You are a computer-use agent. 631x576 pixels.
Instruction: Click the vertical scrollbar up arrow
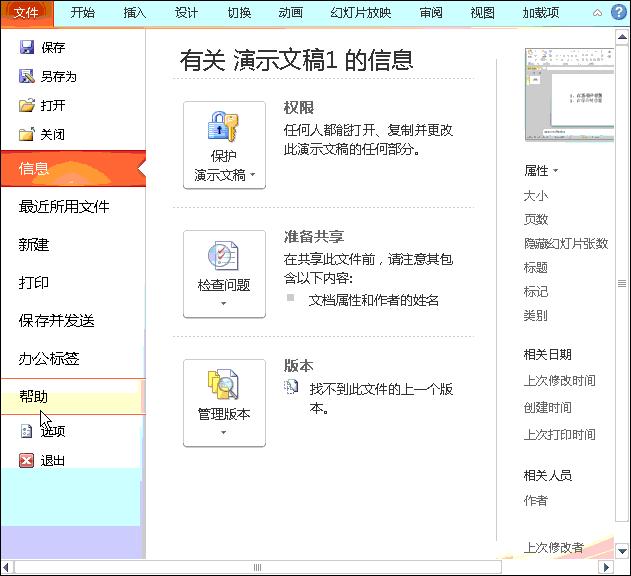(622, 37)
